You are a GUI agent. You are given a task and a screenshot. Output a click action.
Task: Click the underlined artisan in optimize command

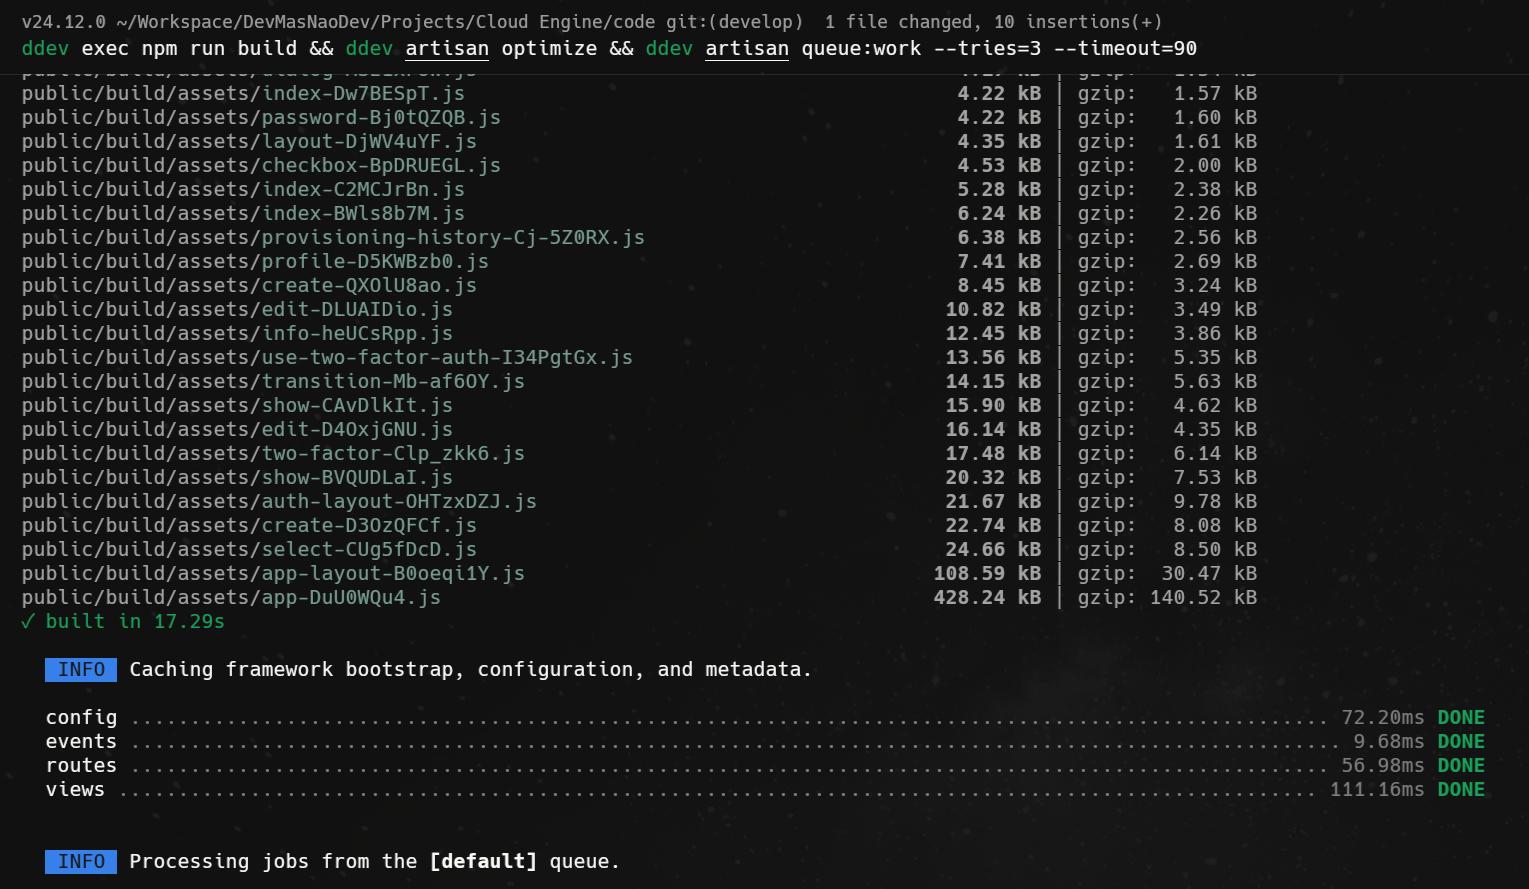click(x=447, y=48)
